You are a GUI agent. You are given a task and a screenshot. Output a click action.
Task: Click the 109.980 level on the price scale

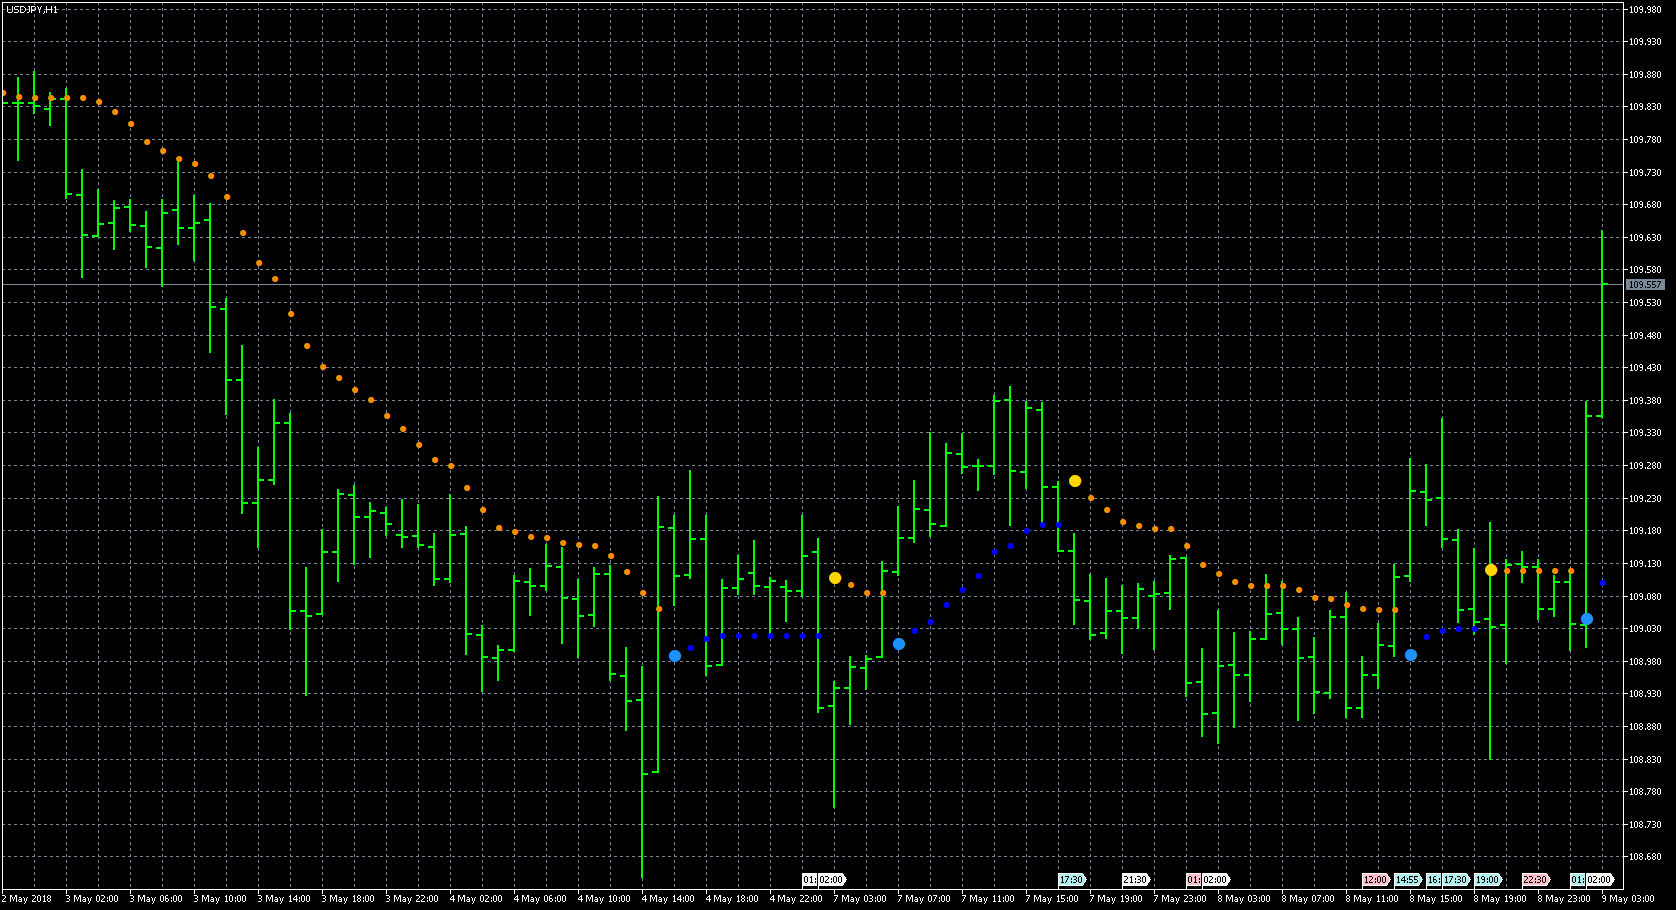(1645, 10)
